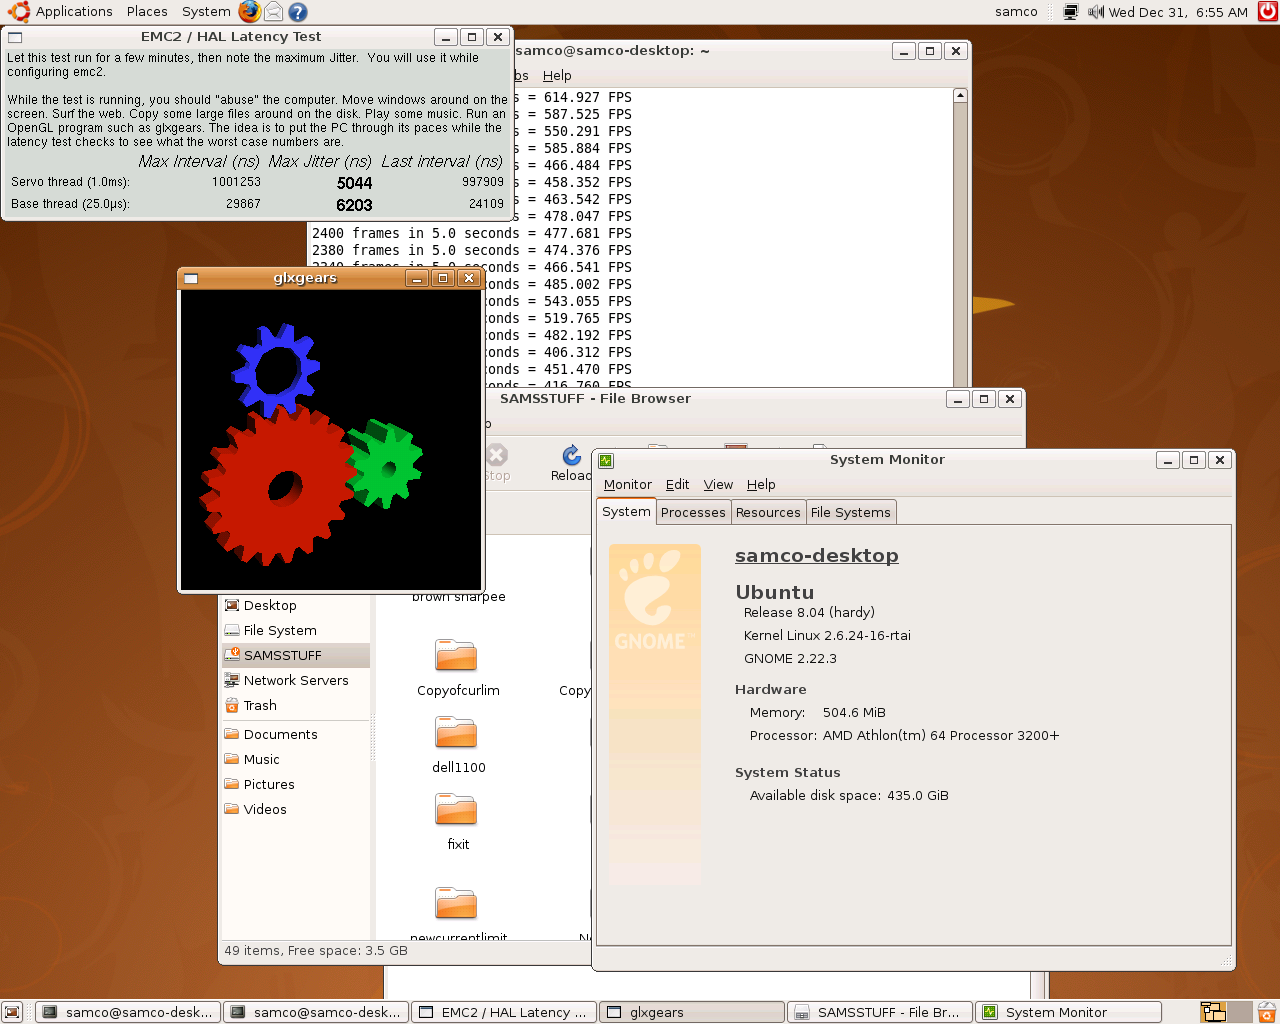1280x1024 pixels.
Task: Click the EMC2 Latency Test window menu icon
Action: click(x=15, y=37)
